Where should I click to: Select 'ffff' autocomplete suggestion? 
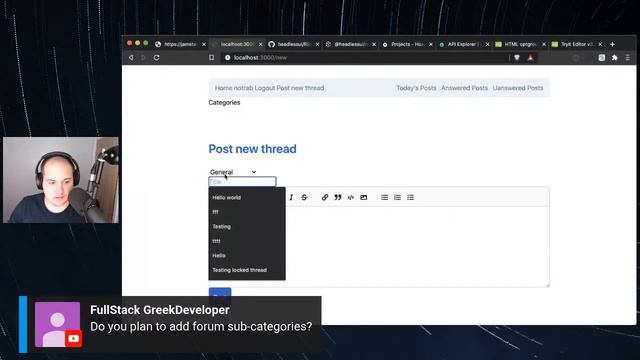[247, 241]
